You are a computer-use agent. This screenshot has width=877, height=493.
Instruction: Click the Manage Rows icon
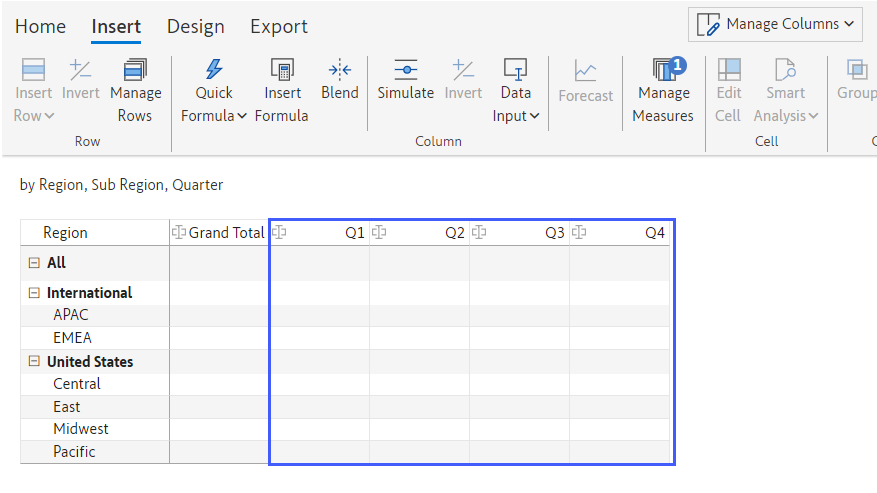pyautogui.click(x=135, y=70)
